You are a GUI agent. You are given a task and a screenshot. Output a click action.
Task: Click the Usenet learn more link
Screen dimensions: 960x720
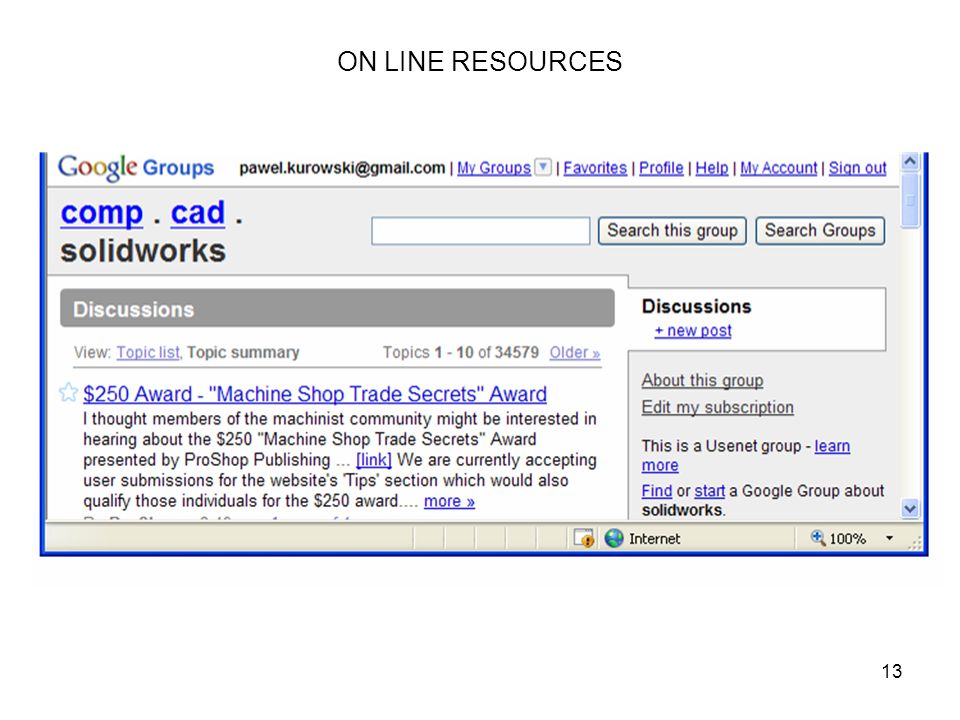coord(831,446)
